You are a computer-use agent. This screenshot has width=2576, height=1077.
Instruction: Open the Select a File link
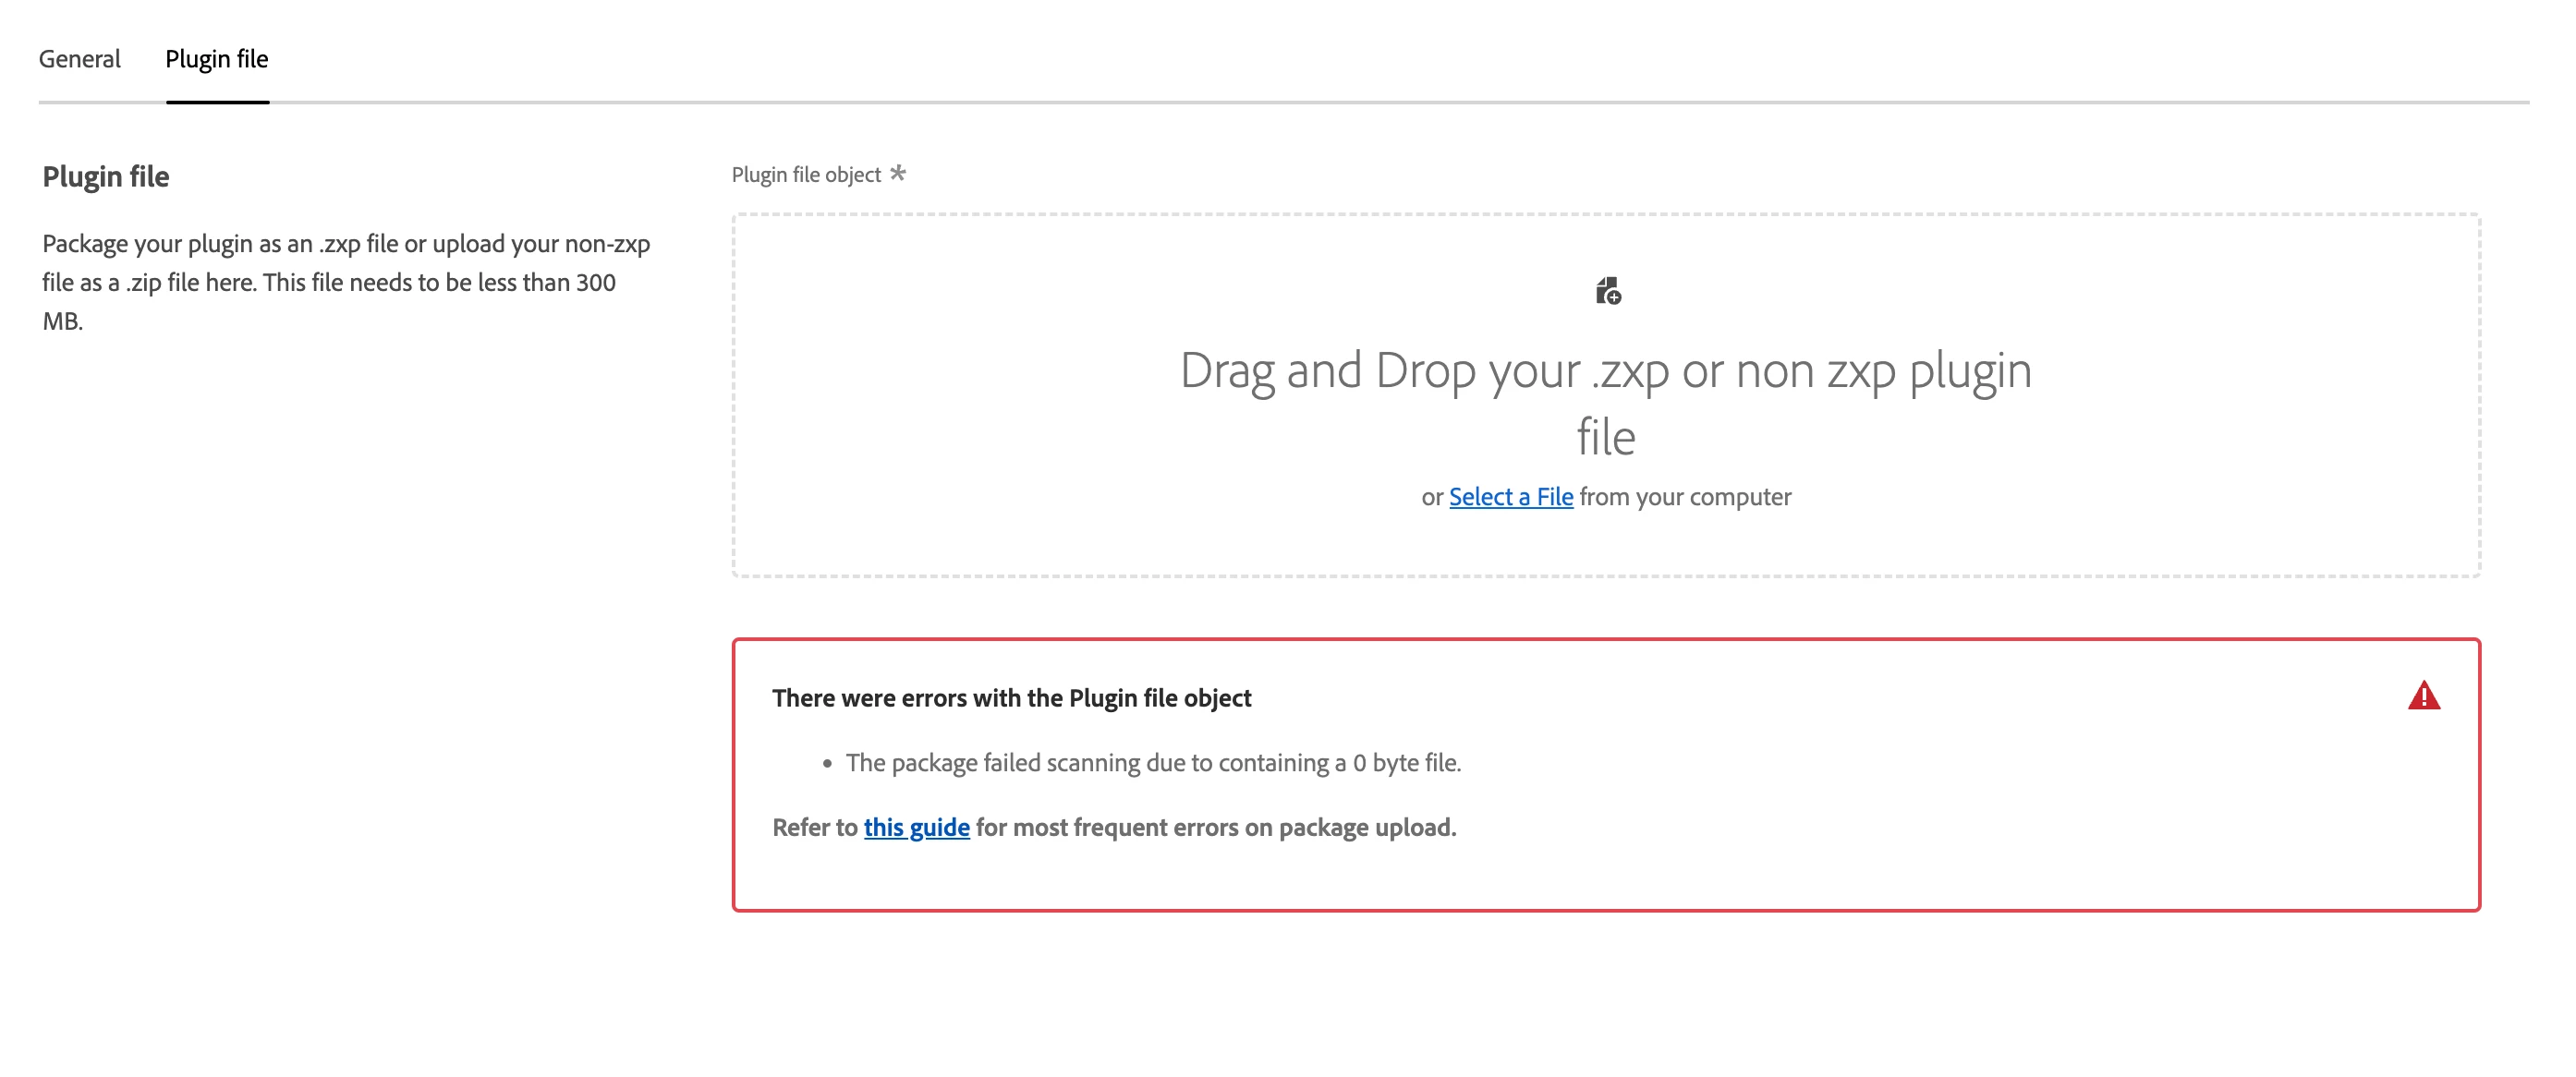click(x=1510, y=497)
